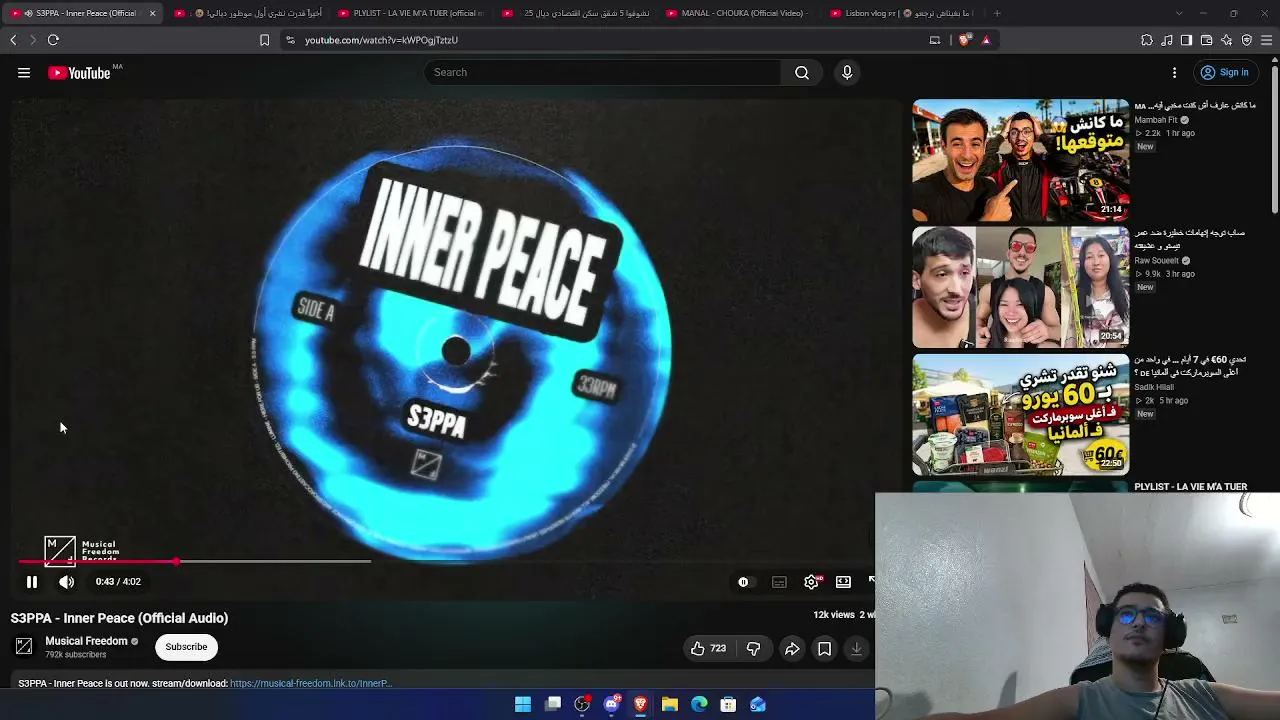Subscribe to Musical Freedom
This screenshot has width=1280, height=720.
(x=186, y=647)
